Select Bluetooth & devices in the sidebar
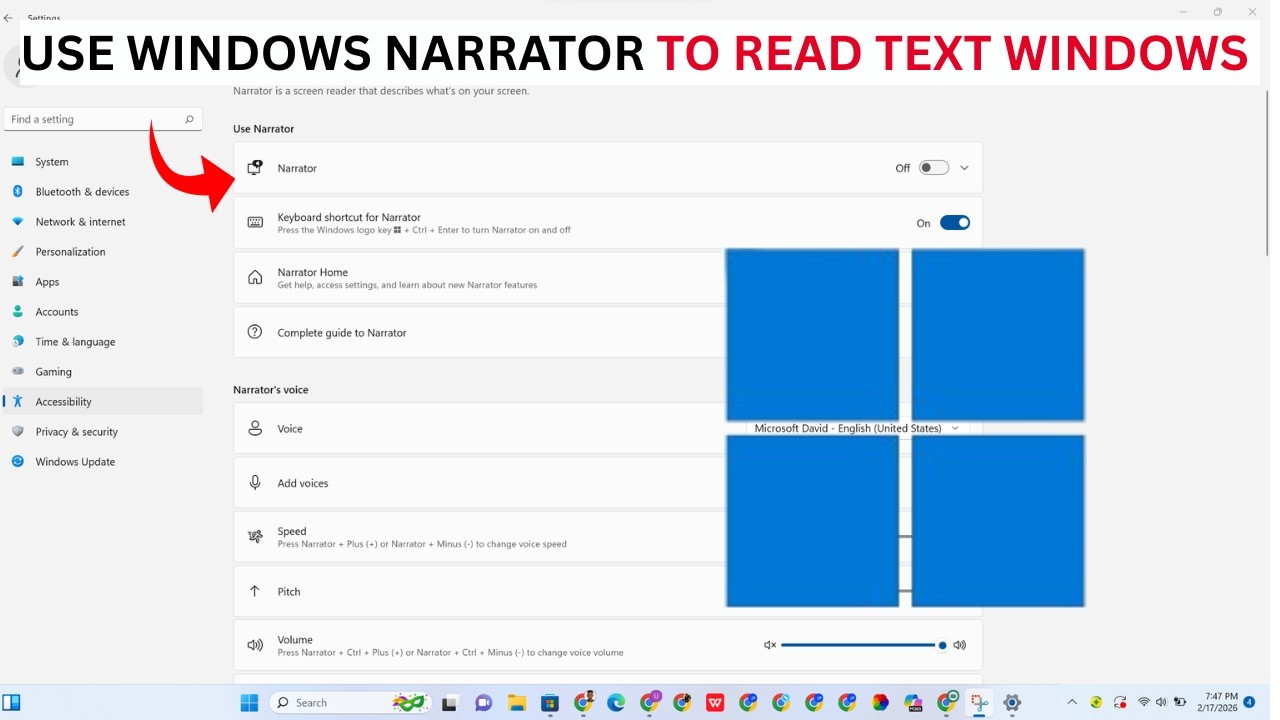 pos(104,191)
